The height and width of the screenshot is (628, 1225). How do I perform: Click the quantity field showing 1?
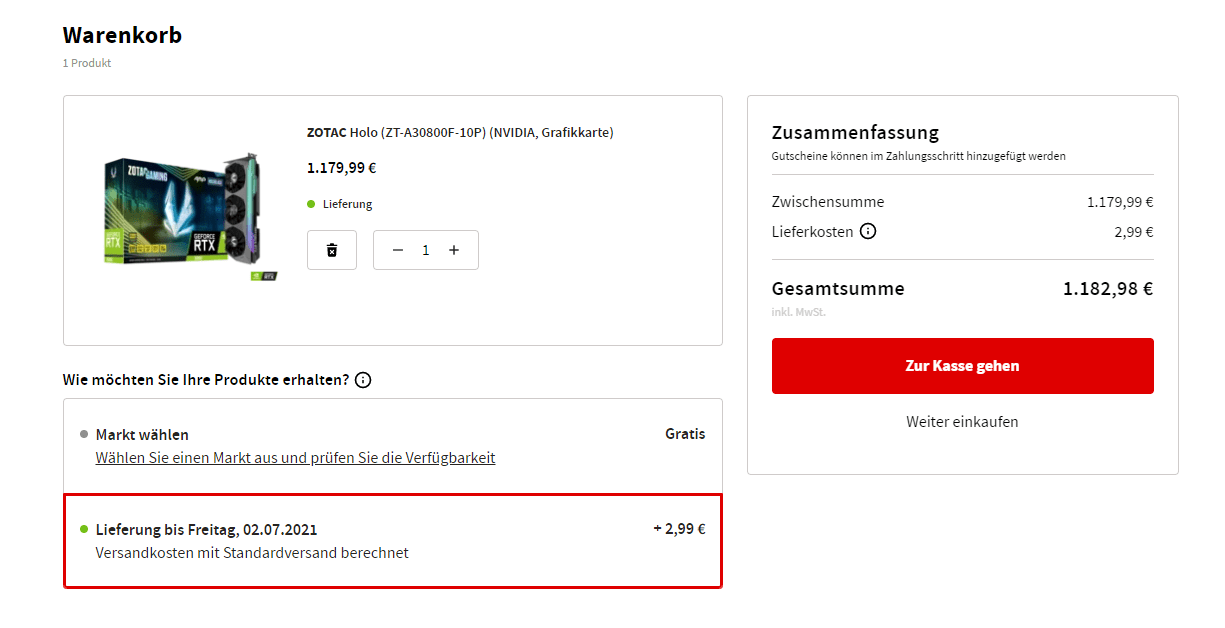(x=426, y=250)
